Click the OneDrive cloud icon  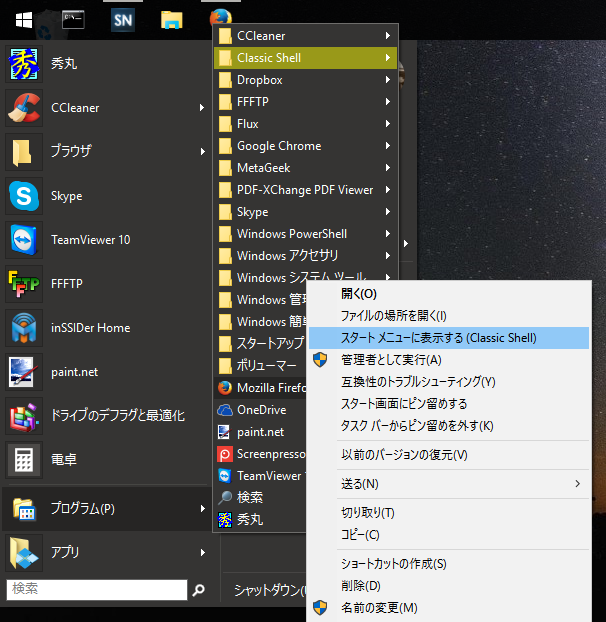coord(225,410)
